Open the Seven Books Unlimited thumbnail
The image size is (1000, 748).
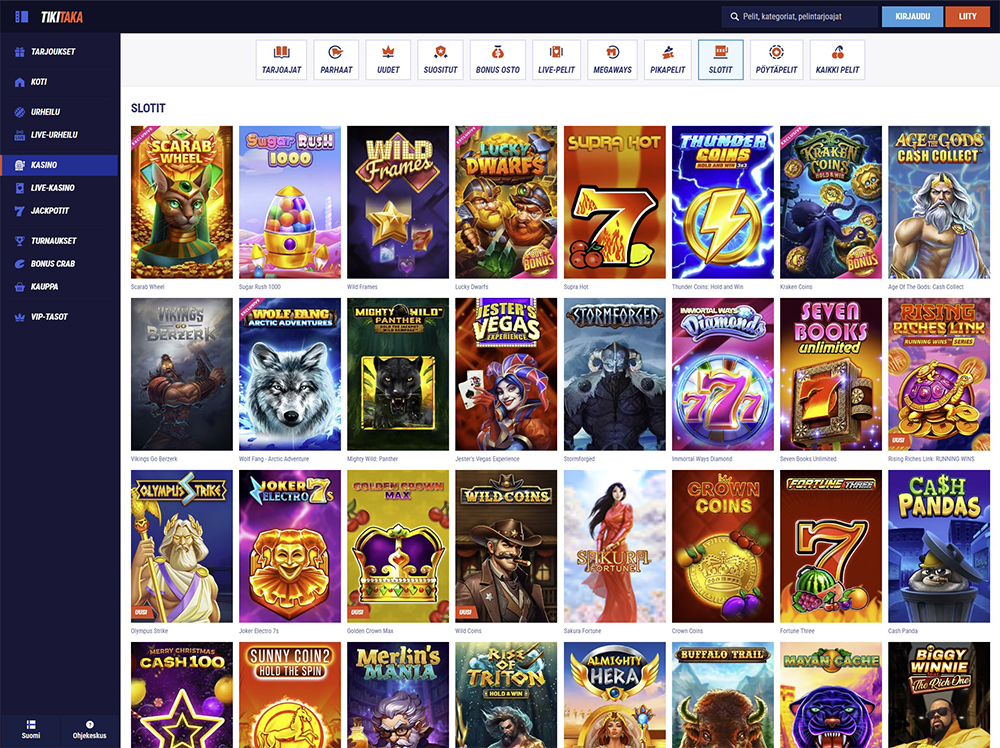tap(831, 374)
